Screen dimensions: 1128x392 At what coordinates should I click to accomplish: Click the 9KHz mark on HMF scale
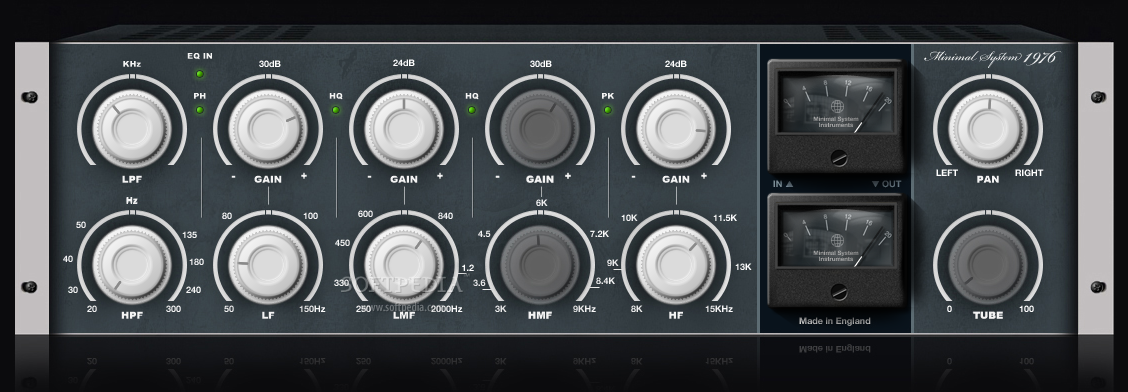coord(584,309)
